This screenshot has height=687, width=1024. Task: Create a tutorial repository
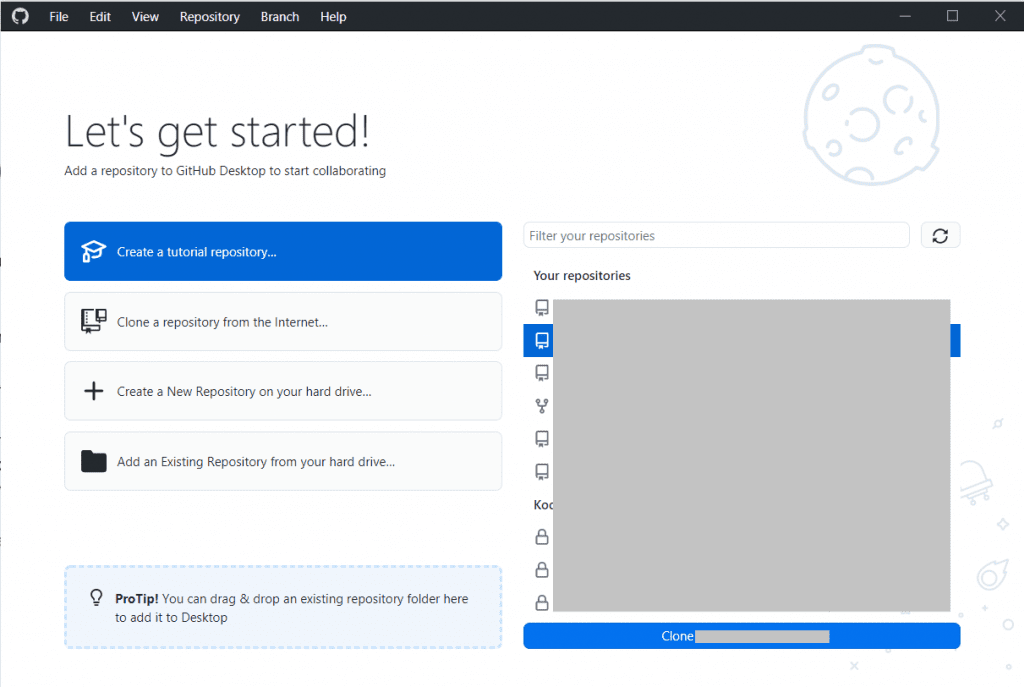(283, 251)
